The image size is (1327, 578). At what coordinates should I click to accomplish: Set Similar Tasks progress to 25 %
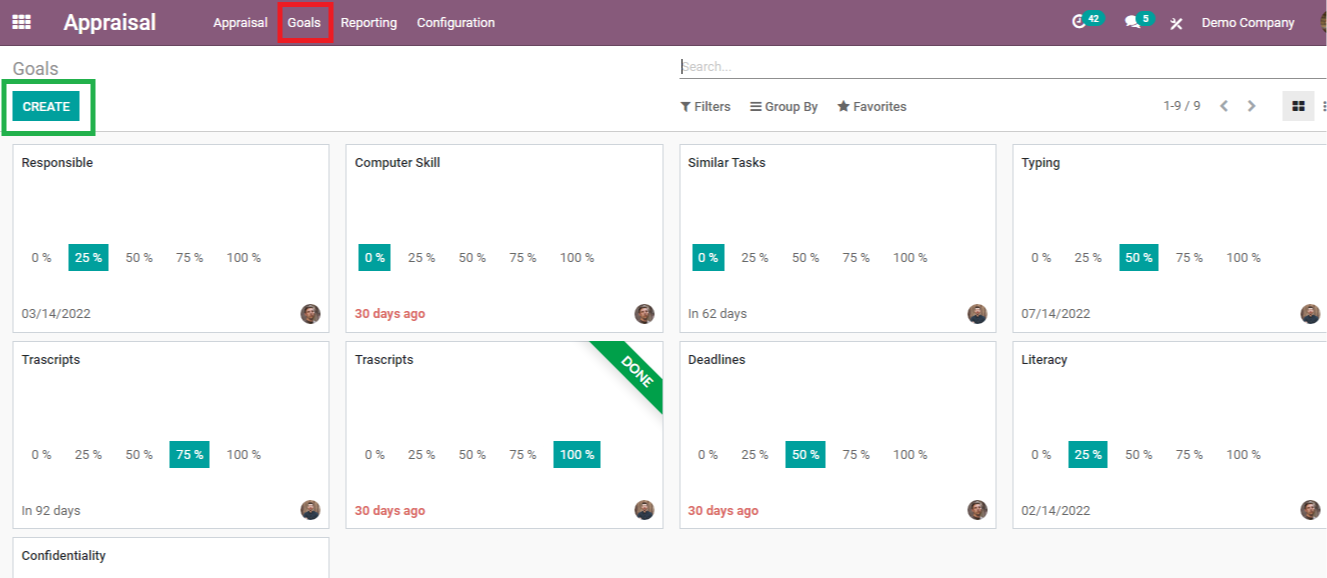click(x=755, y=258)
